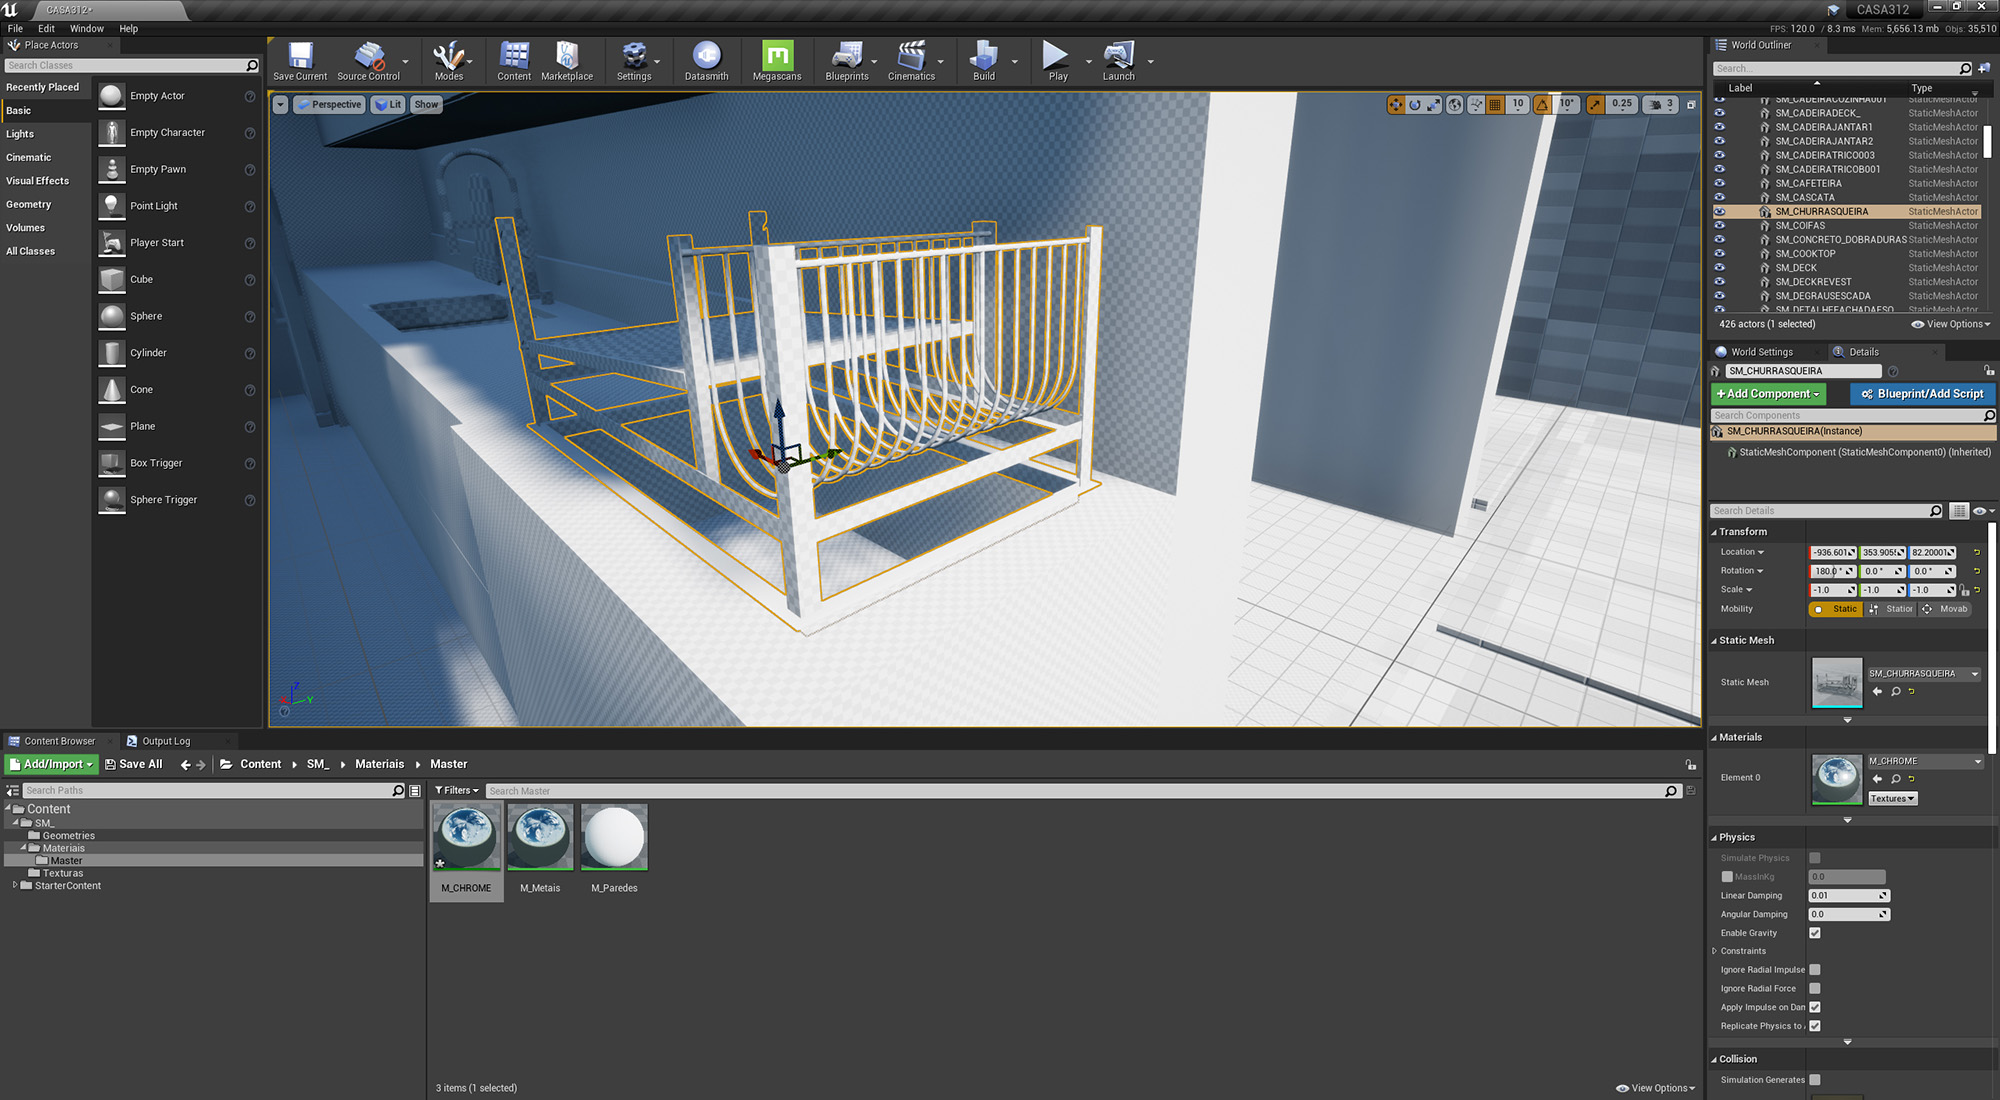
Task: Select the translate gizmo mode icon
Action: point(1396,104)
